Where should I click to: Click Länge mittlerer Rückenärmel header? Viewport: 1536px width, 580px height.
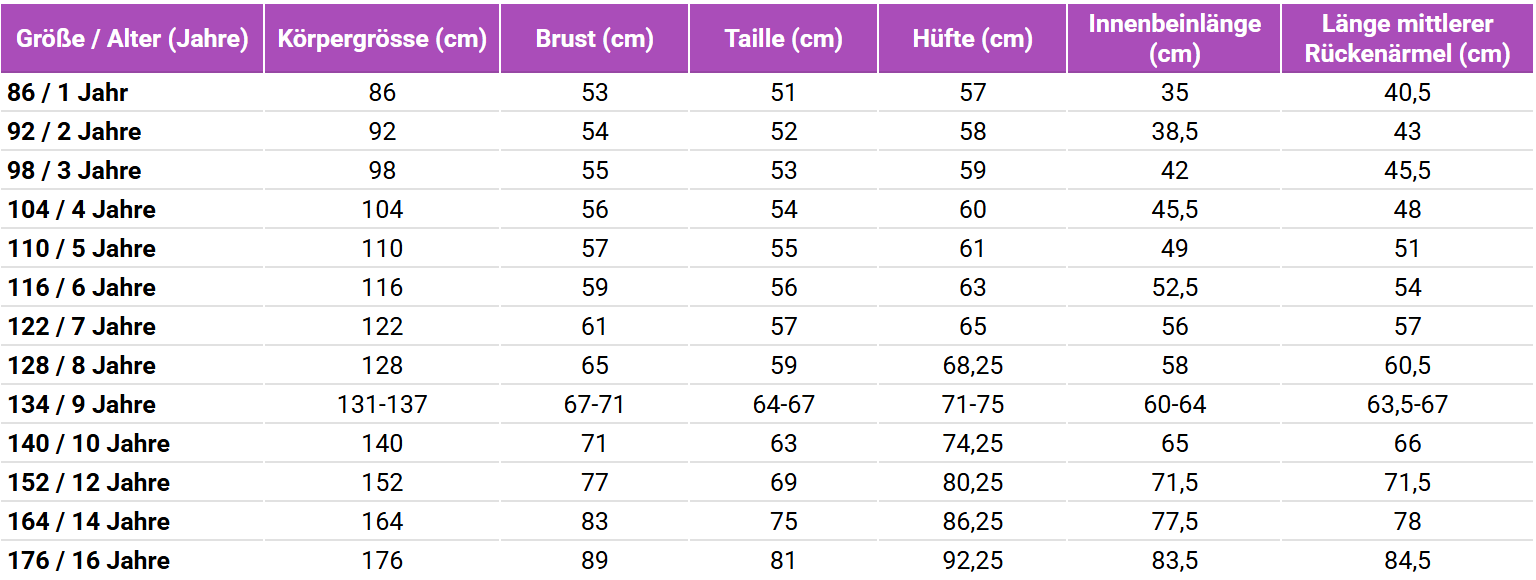(x=1408, y=39)
